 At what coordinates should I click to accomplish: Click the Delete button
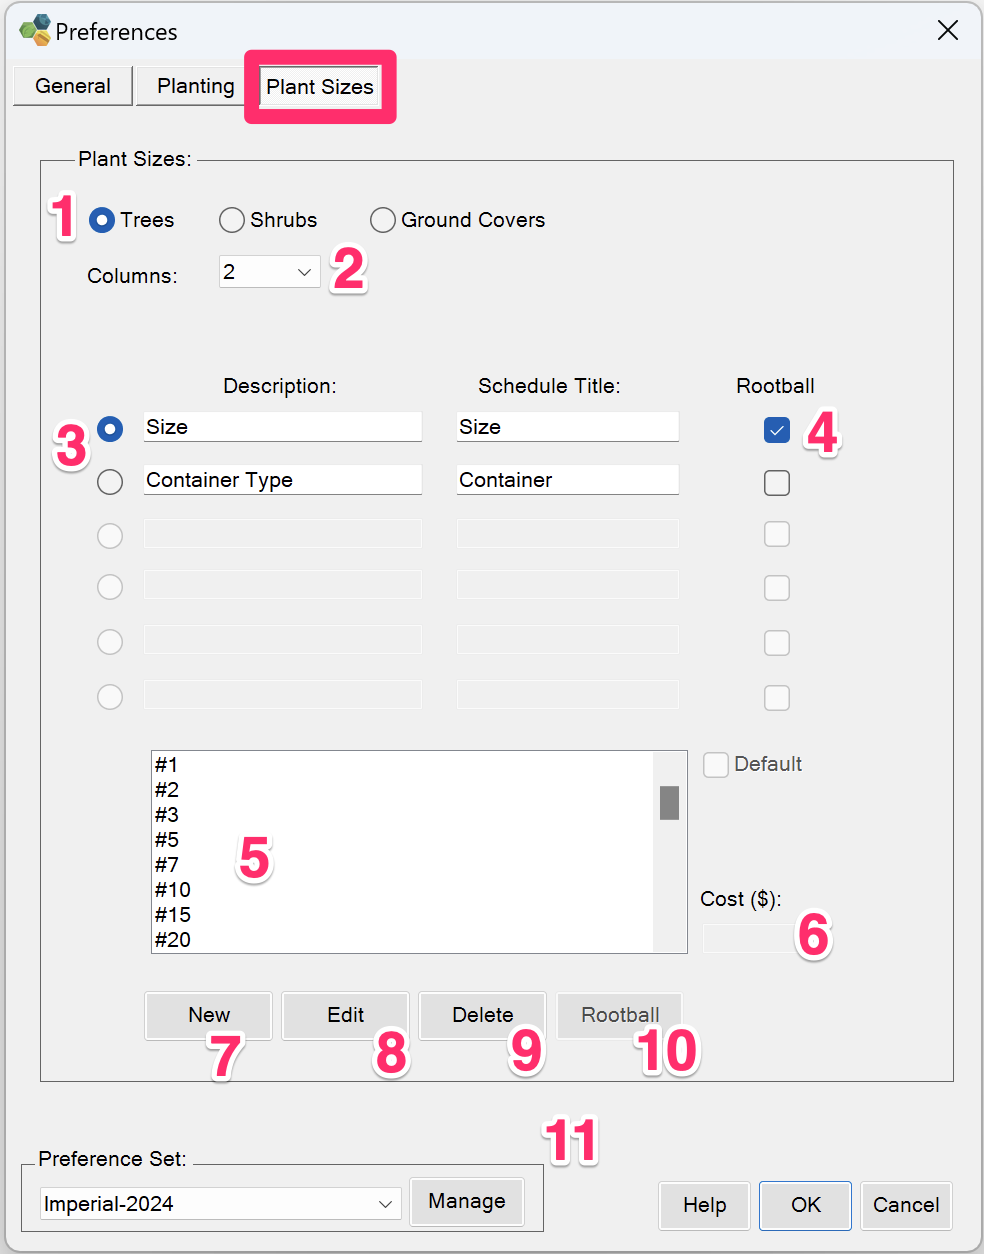point(483,1015)
